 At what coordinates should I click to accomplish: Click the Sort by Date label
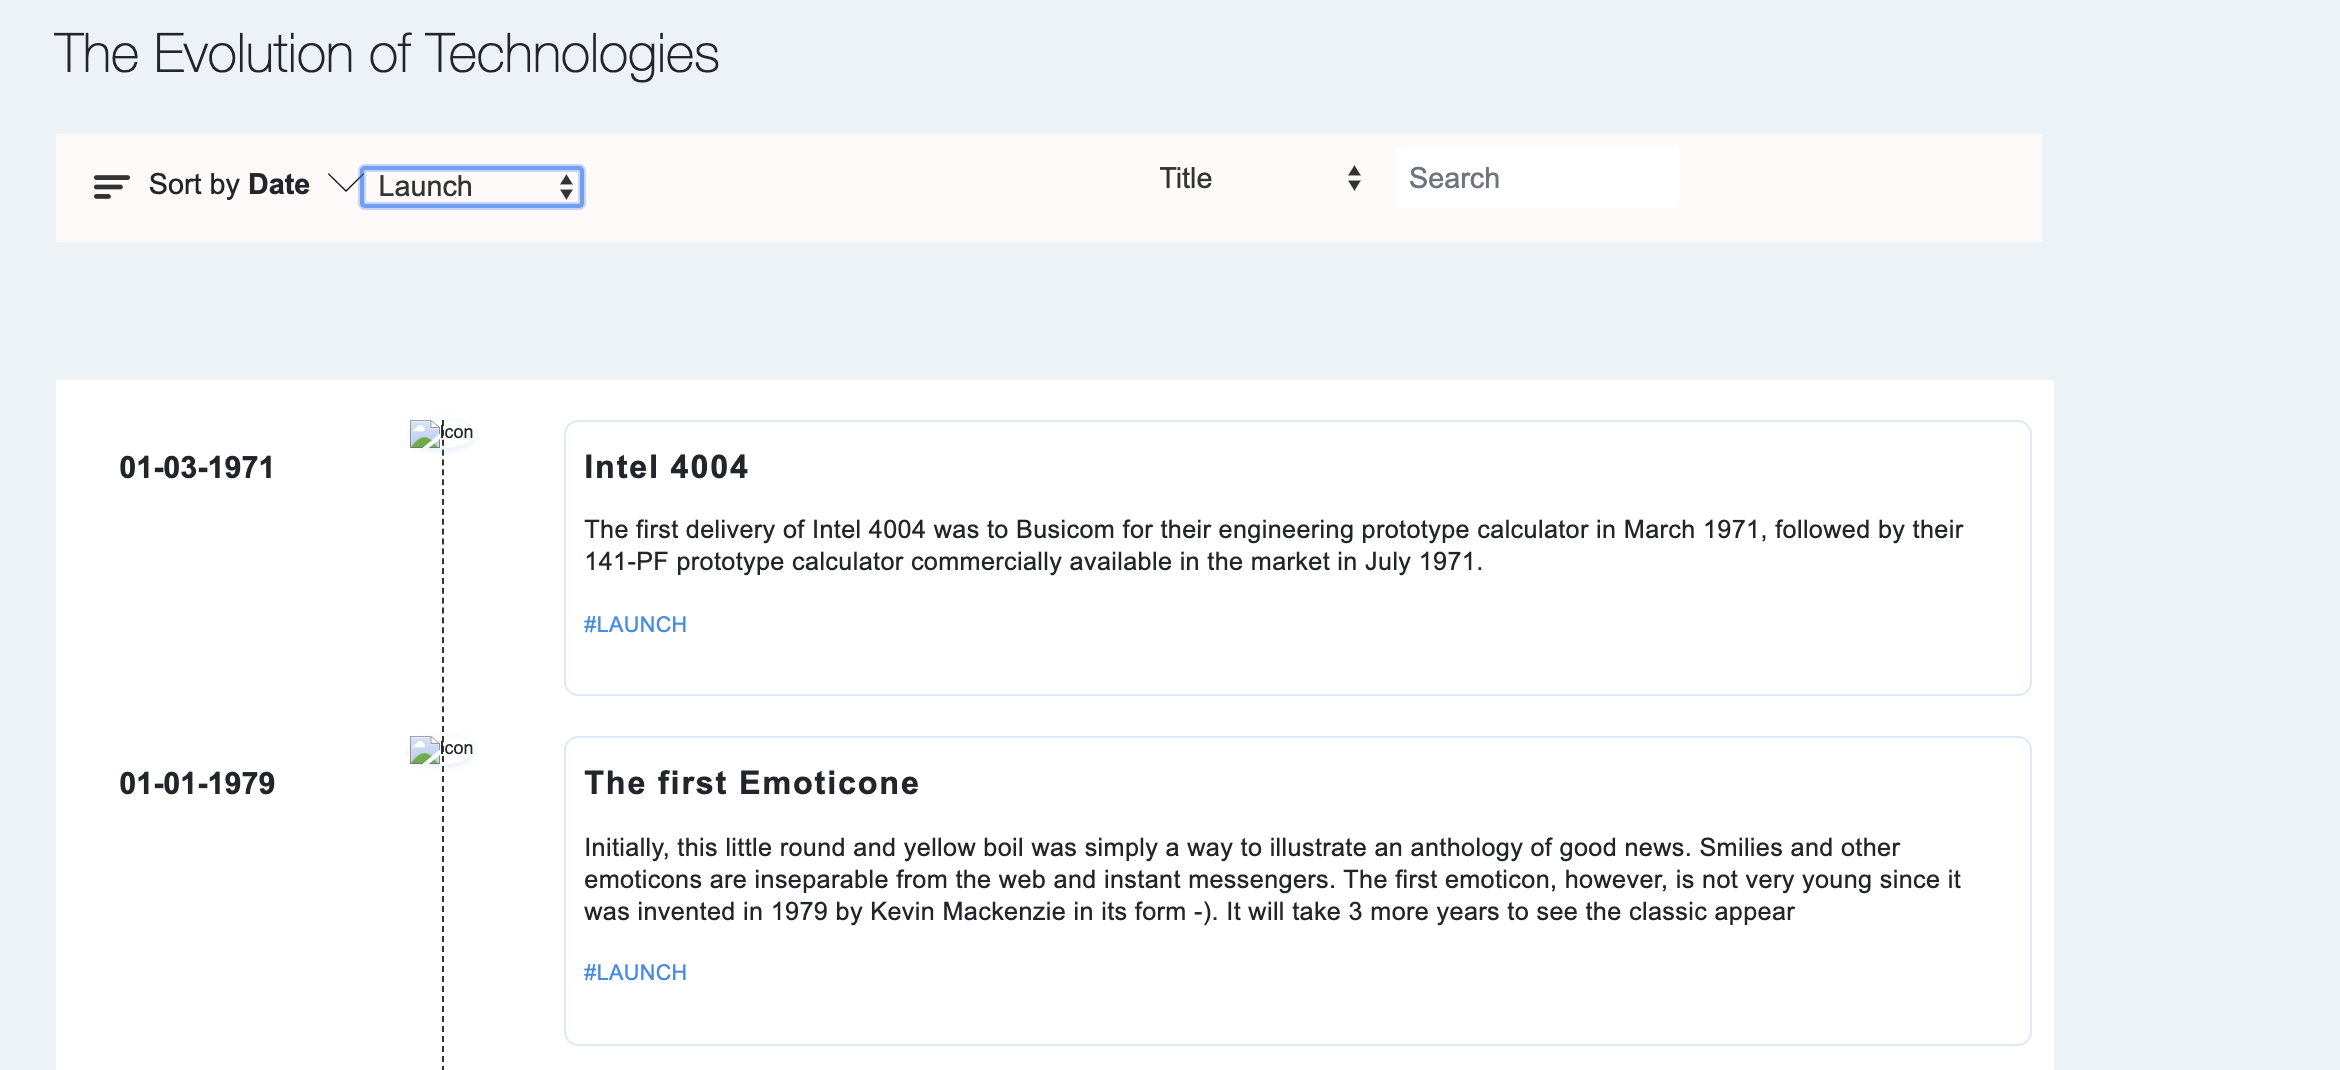229,185
